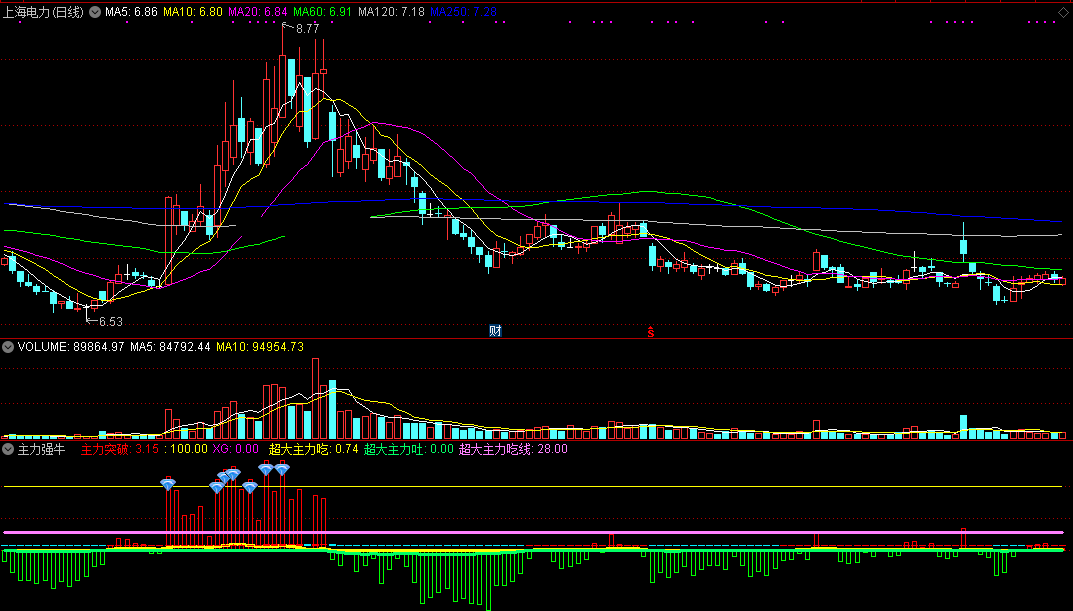Click the XG: 0.00 value
Image resolution: width=1073 pixels, height=611 pixels.
pyautogui.click(x=235, y=450)
